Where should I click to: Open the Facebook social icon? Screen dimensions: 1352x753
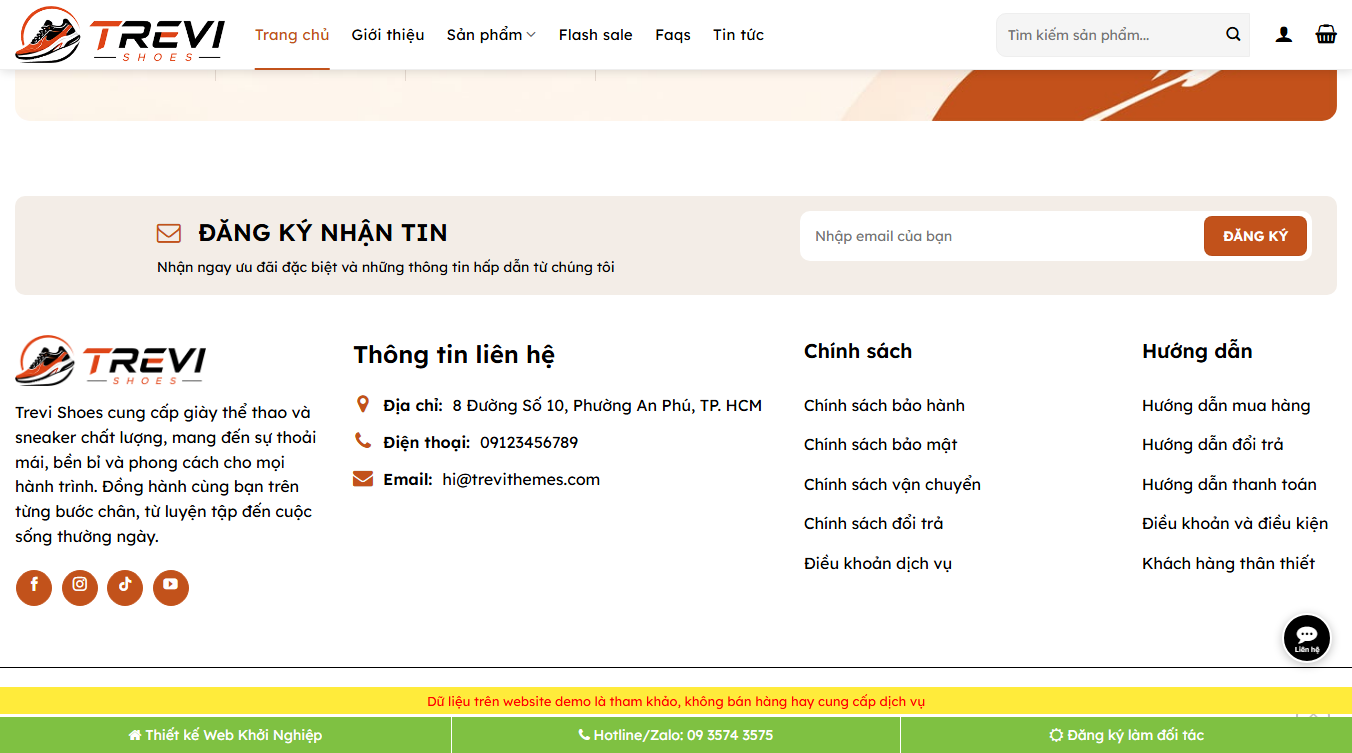click(34, 588)
